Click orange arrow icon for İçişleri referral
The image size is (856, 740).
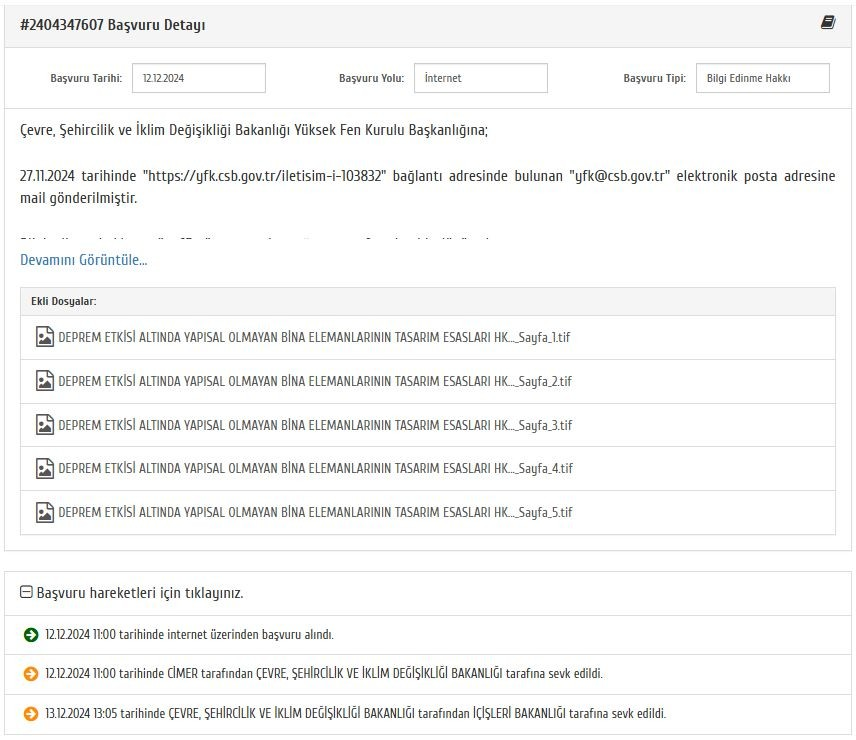[31, 713]
